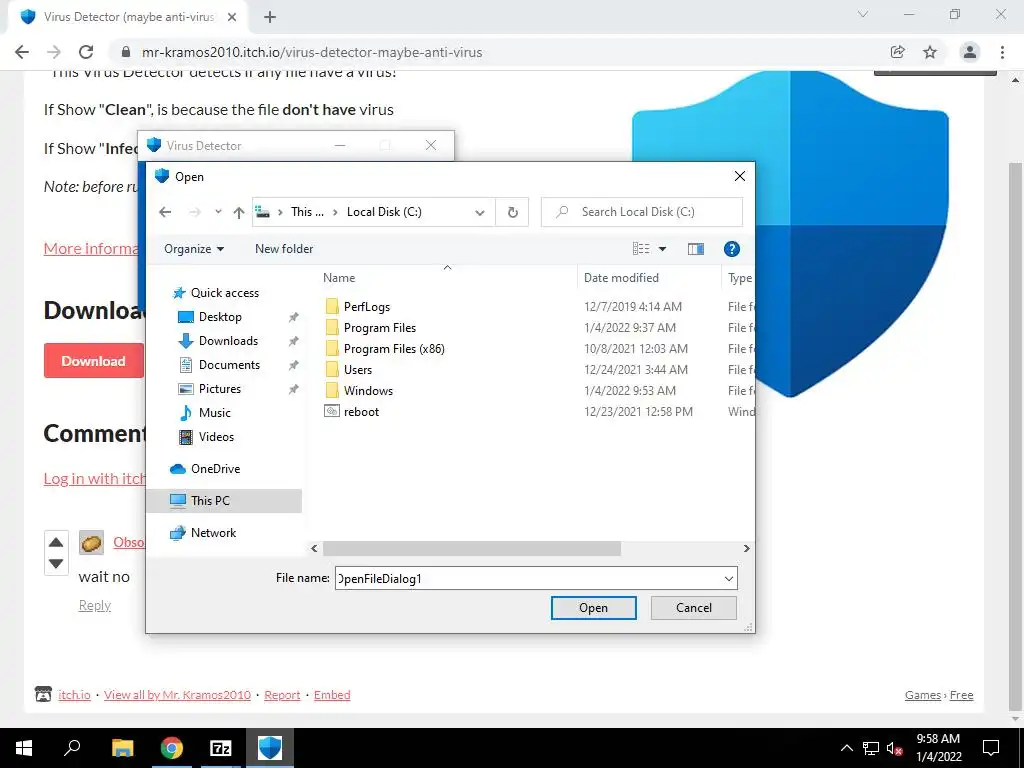Open Chrome three-dot menu
This screenshot has width=1024, height=768.
(x=1002, y=52)
